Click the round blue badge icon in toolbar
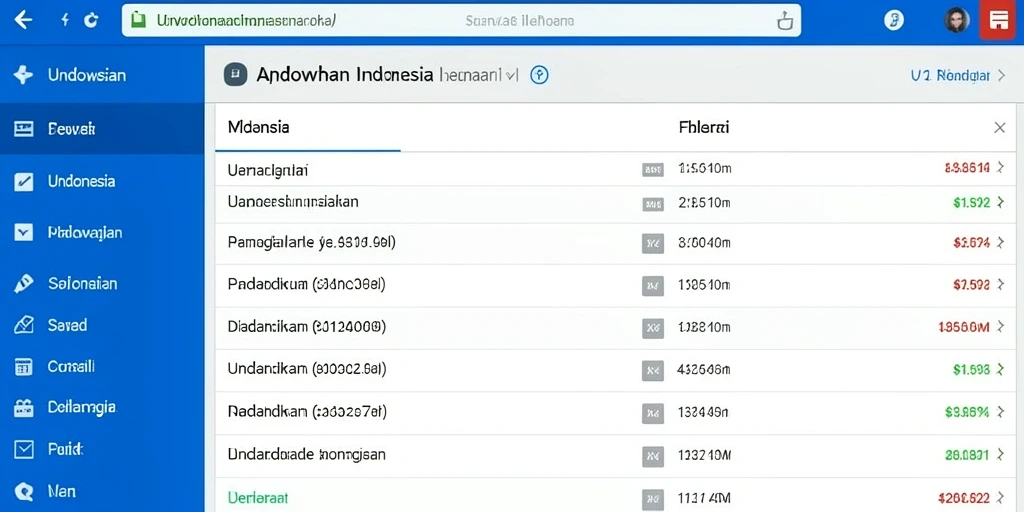The height and width of the screenshot is (512, 1024). pyautogui.click(x=893, y=20)
